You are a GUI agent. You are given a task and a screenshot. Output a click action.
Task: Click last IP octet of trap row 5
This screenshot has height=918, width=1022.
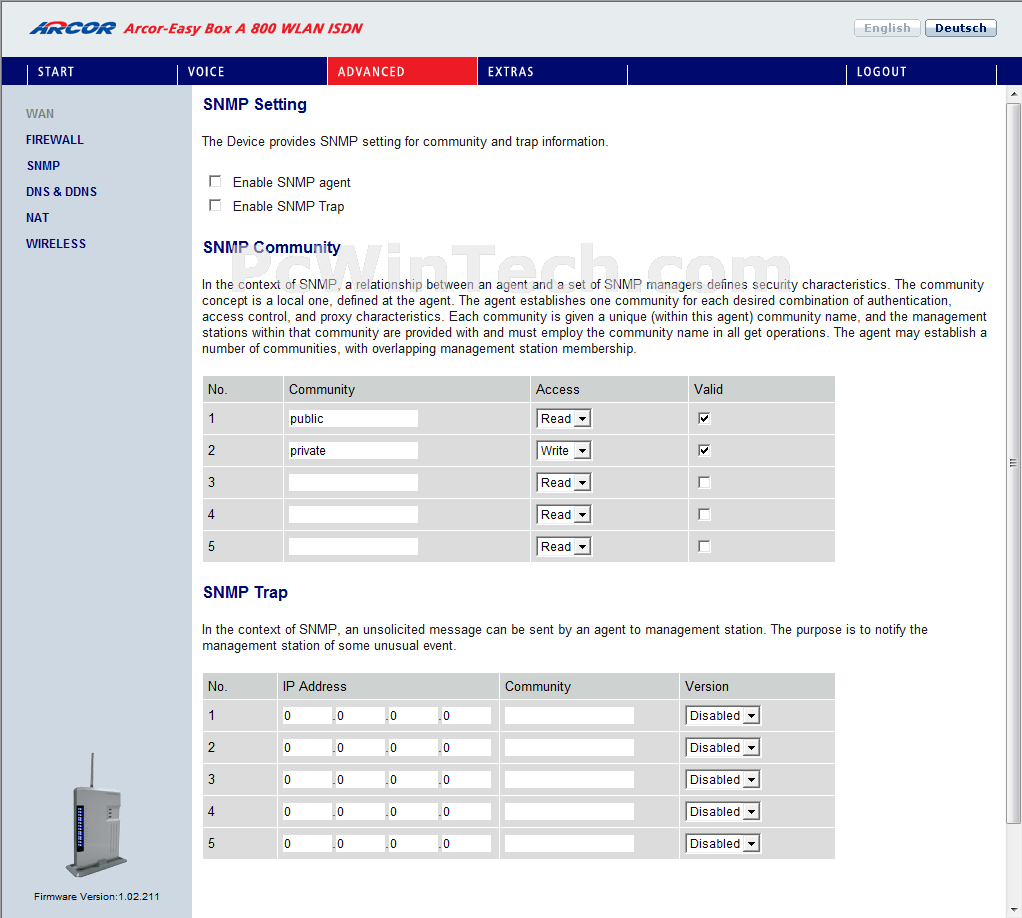(x=467, y=843)
